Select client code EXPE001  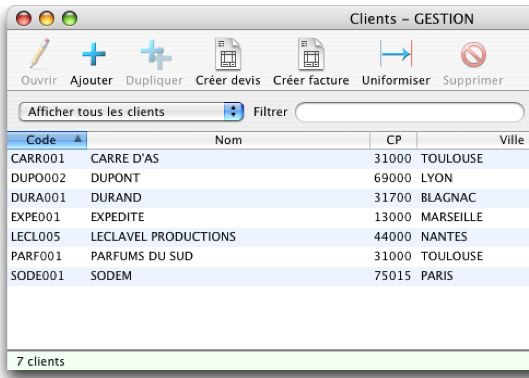tap(35, 217)
